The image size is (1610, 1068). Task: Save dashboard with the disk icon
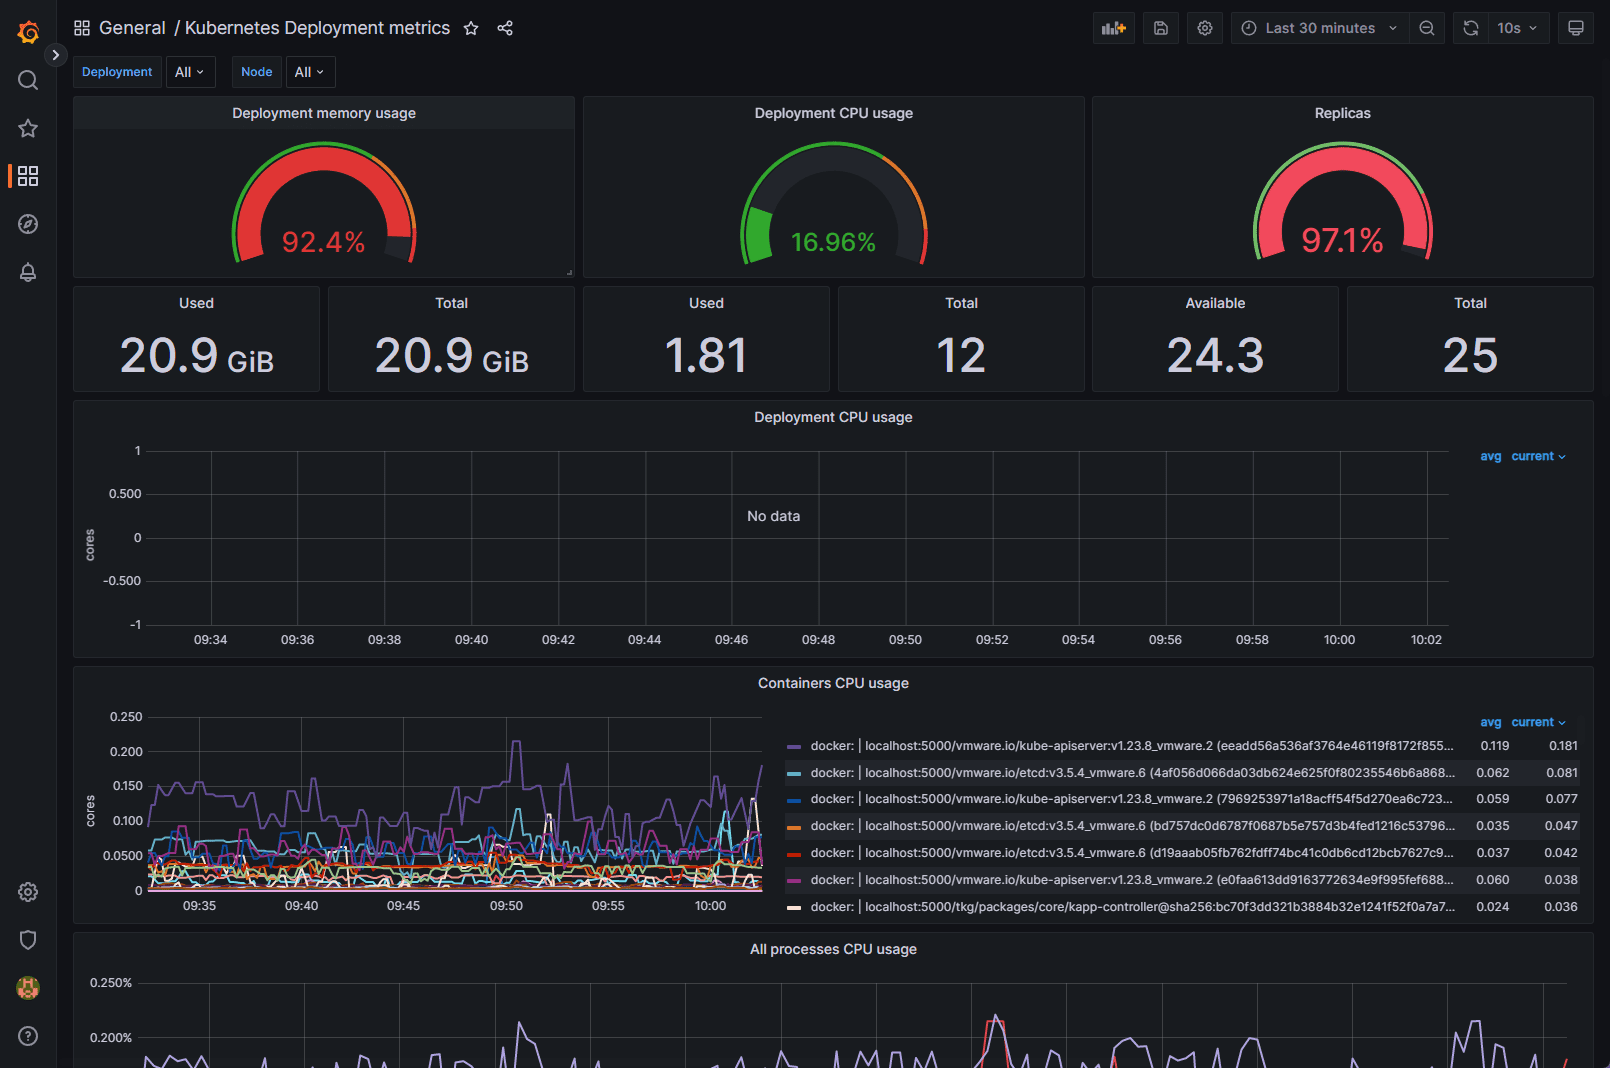(1160, 28)
